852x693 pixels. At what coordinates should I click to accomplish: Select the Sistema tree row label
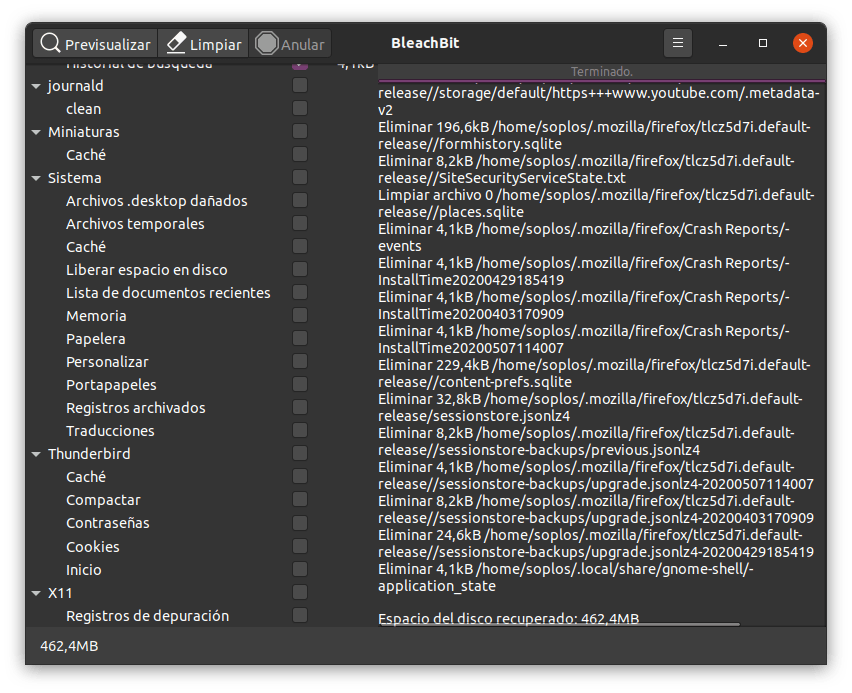click(74, 178)
